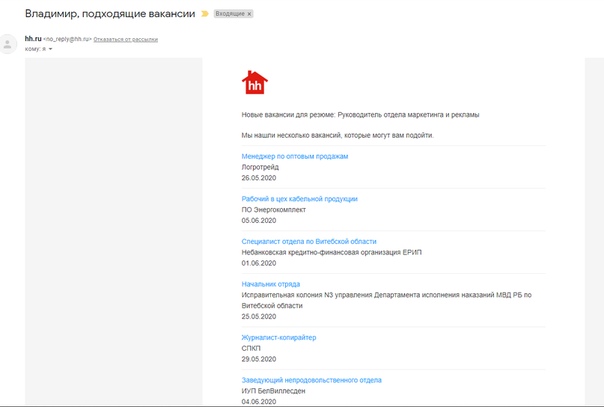Screen dimensions: 604x407
Task: Open vacancy Менеджер по оптовым продажам
Action: (295, 156)
